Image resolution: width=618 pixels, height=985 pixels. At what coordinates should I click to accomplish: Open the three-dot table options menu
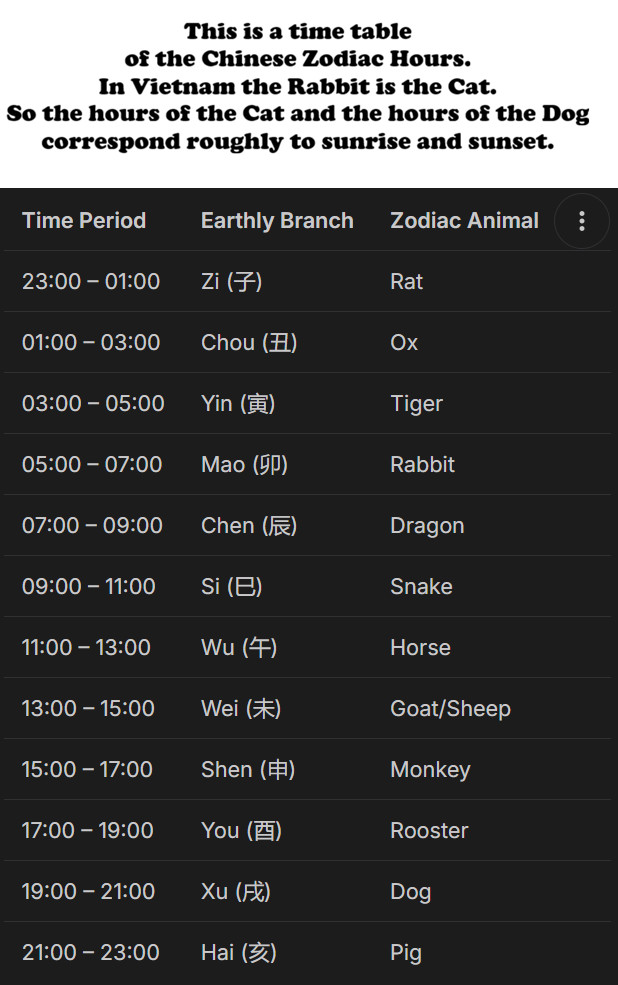point(582,221)
